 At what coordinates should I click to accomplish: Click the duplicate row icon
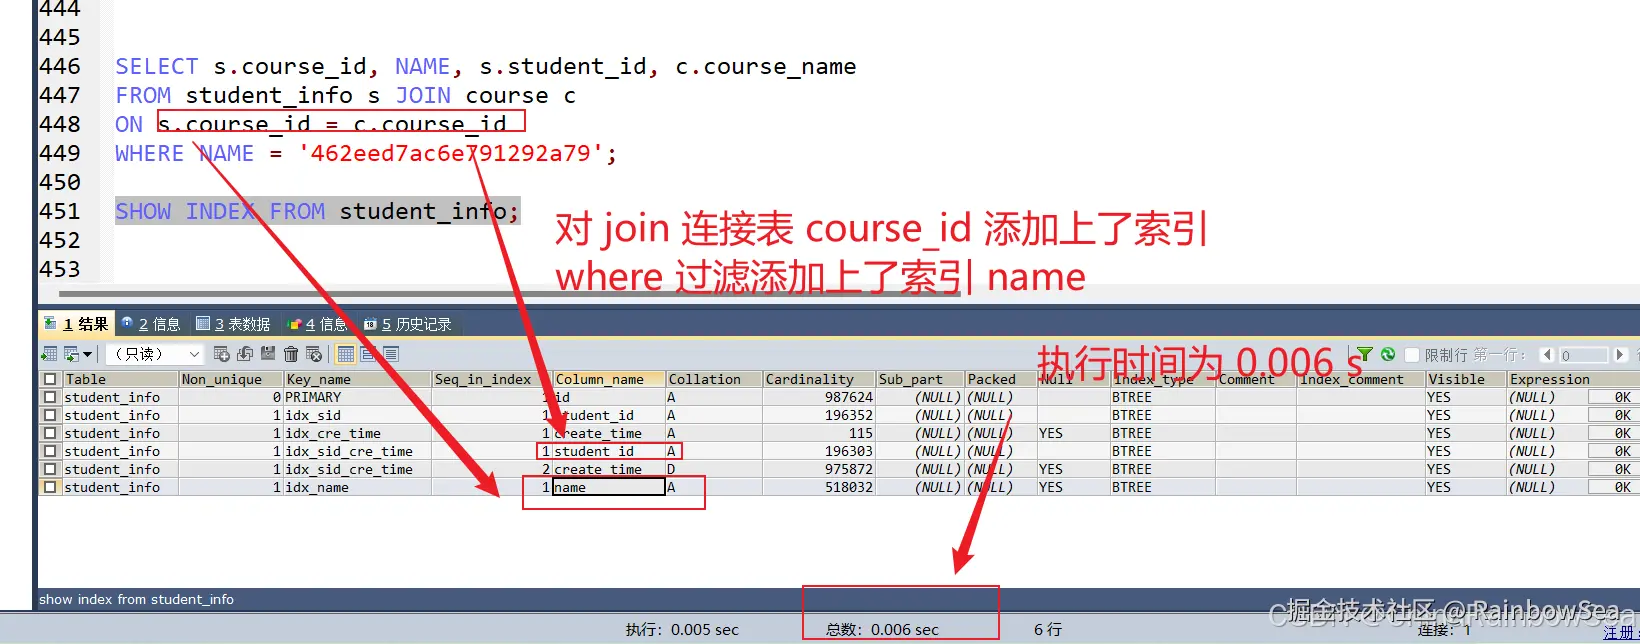point(245,354)
